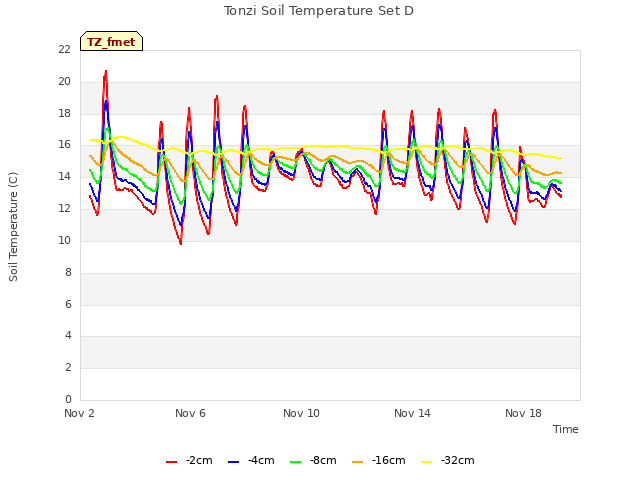This screenshot has height=480, width=640.
Task: Click the 14 y-axis tick label
Action: tap(64, 176)
